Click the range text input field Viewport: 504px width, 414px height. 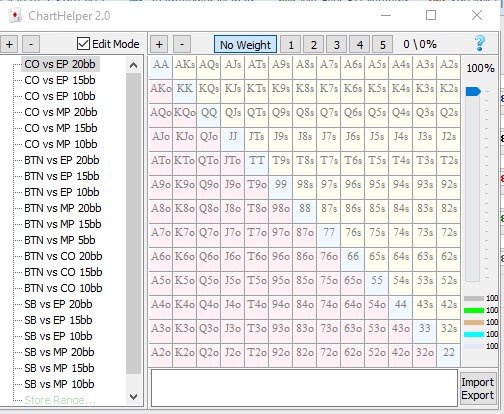[x=304, y=388]
